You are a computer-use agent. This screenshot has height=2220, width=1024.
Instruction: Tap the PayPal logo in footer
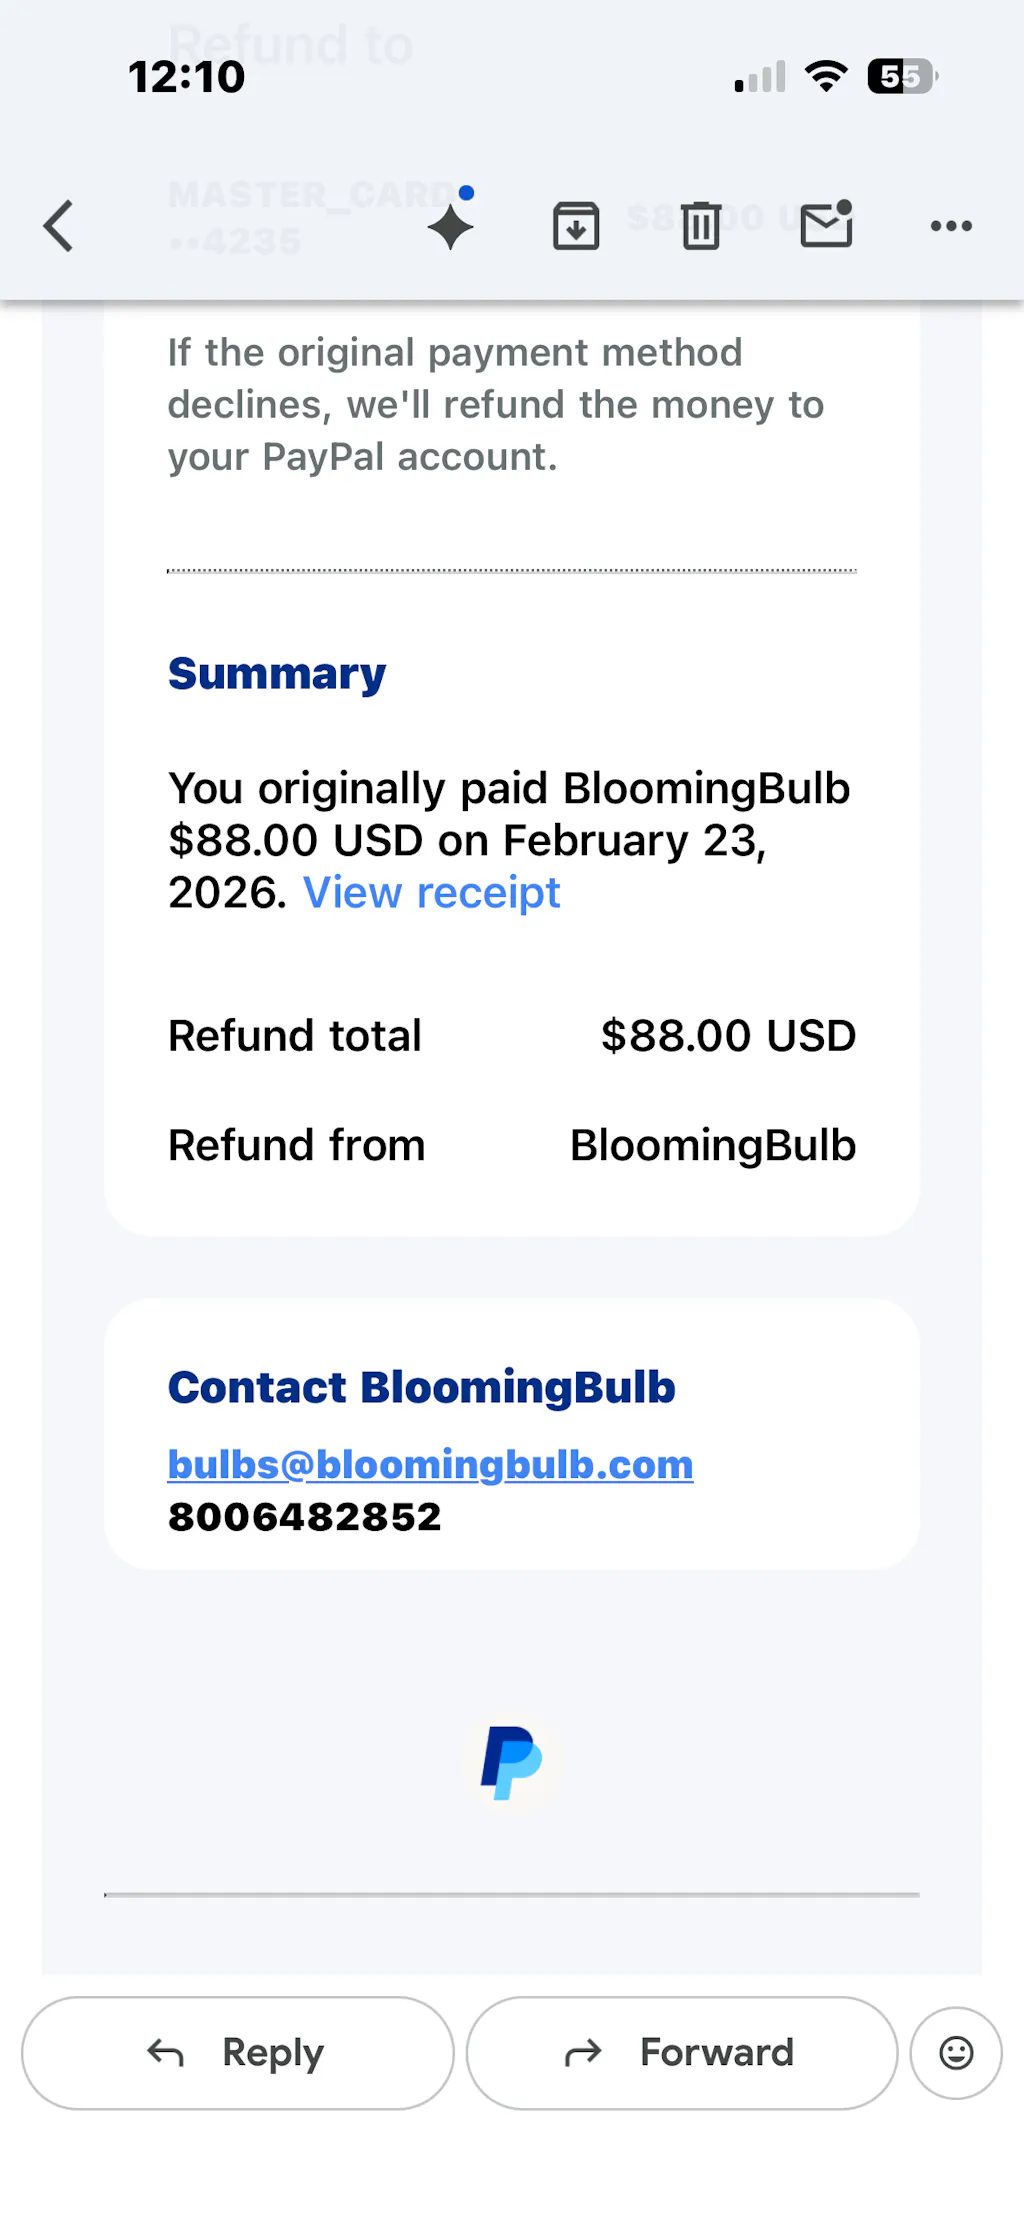pyautogui.click(x=511, y=1762)
